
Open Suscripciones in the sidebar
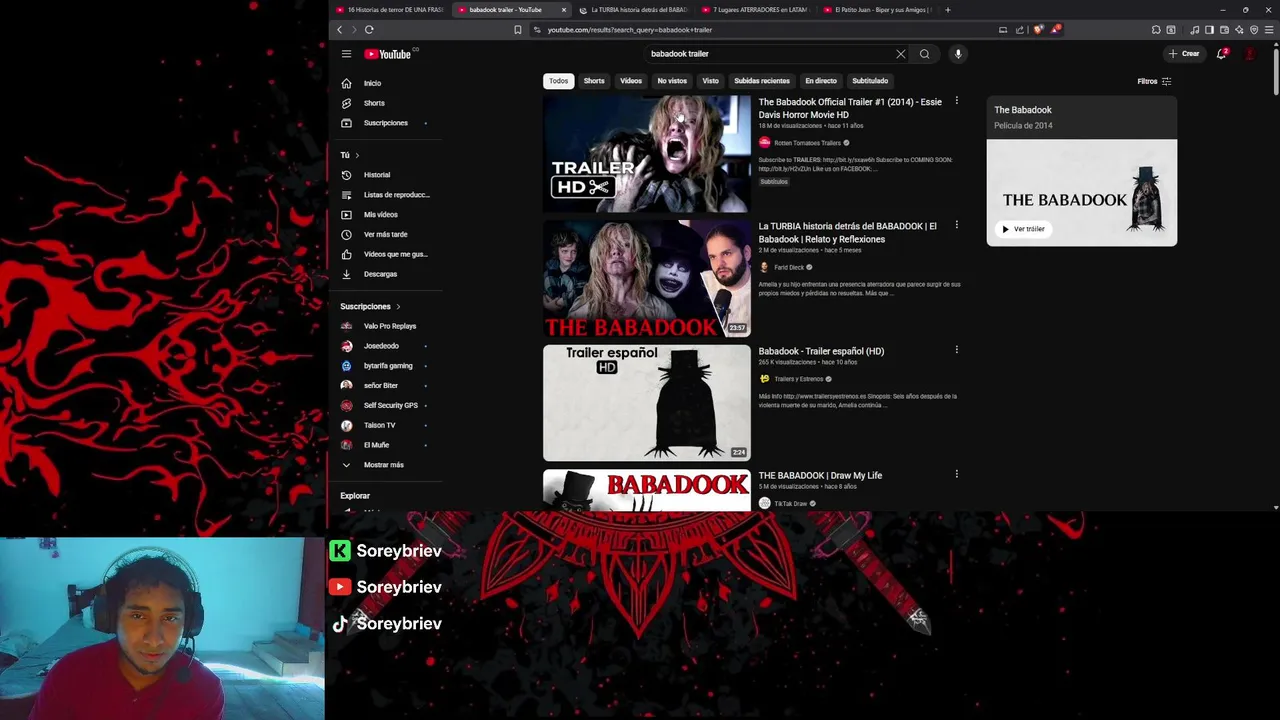[386, 123]
